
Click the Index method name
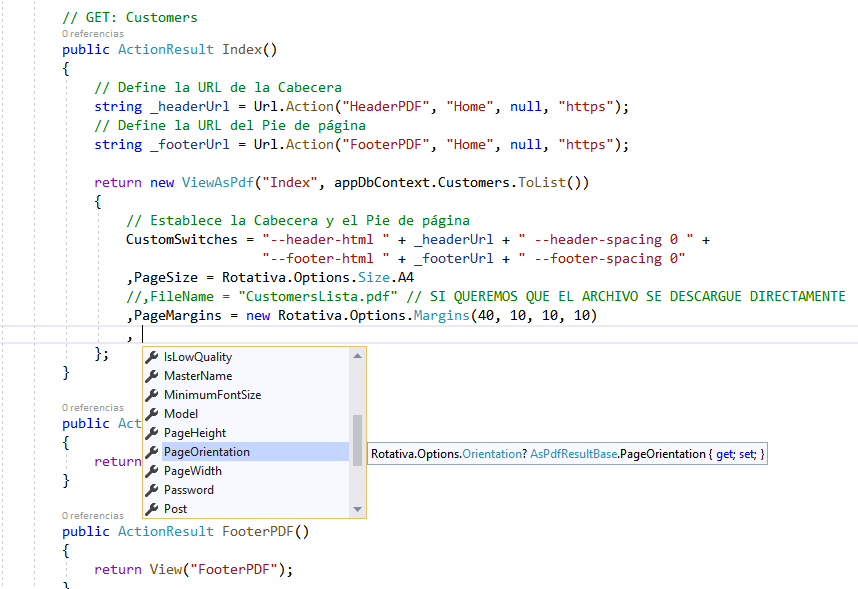(242, 49)
